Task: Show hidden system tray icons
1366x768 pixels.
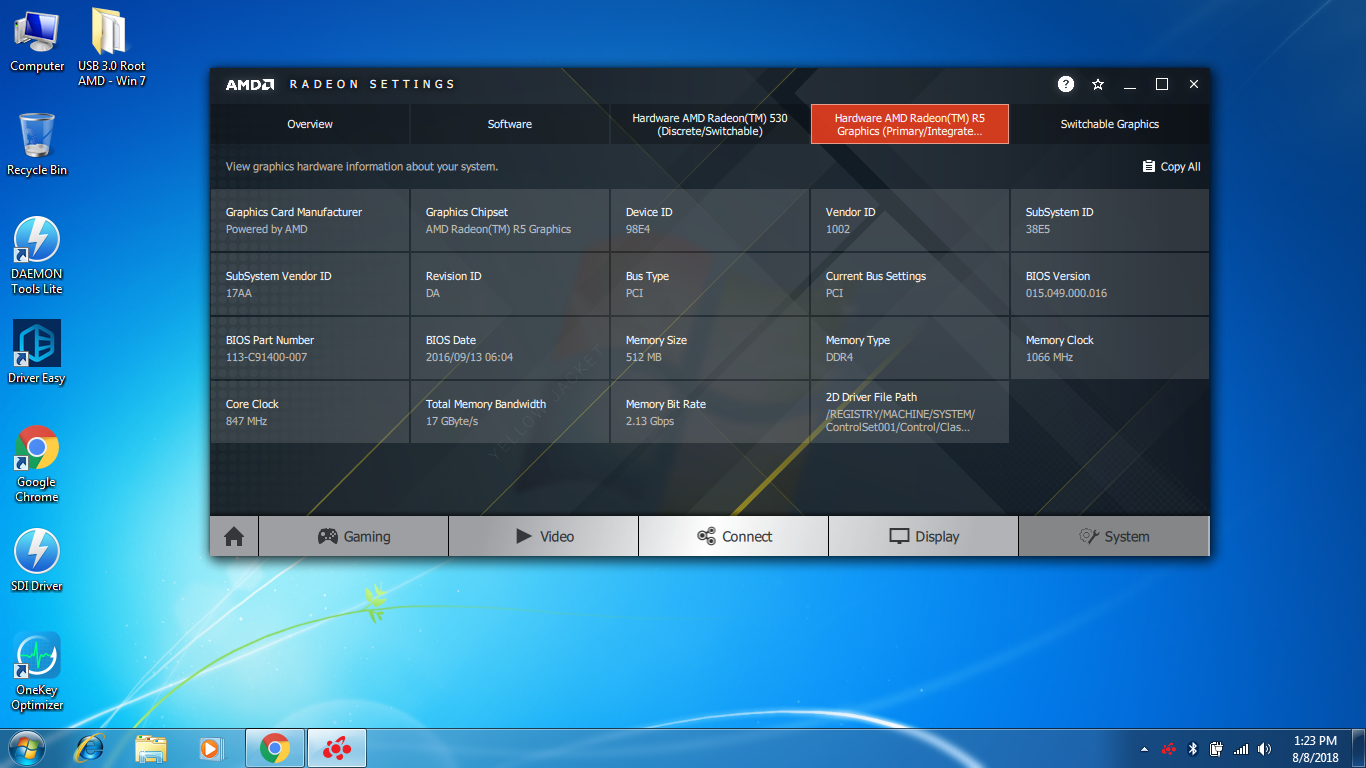Action: pyautogui.click(x=1144, y=749)
